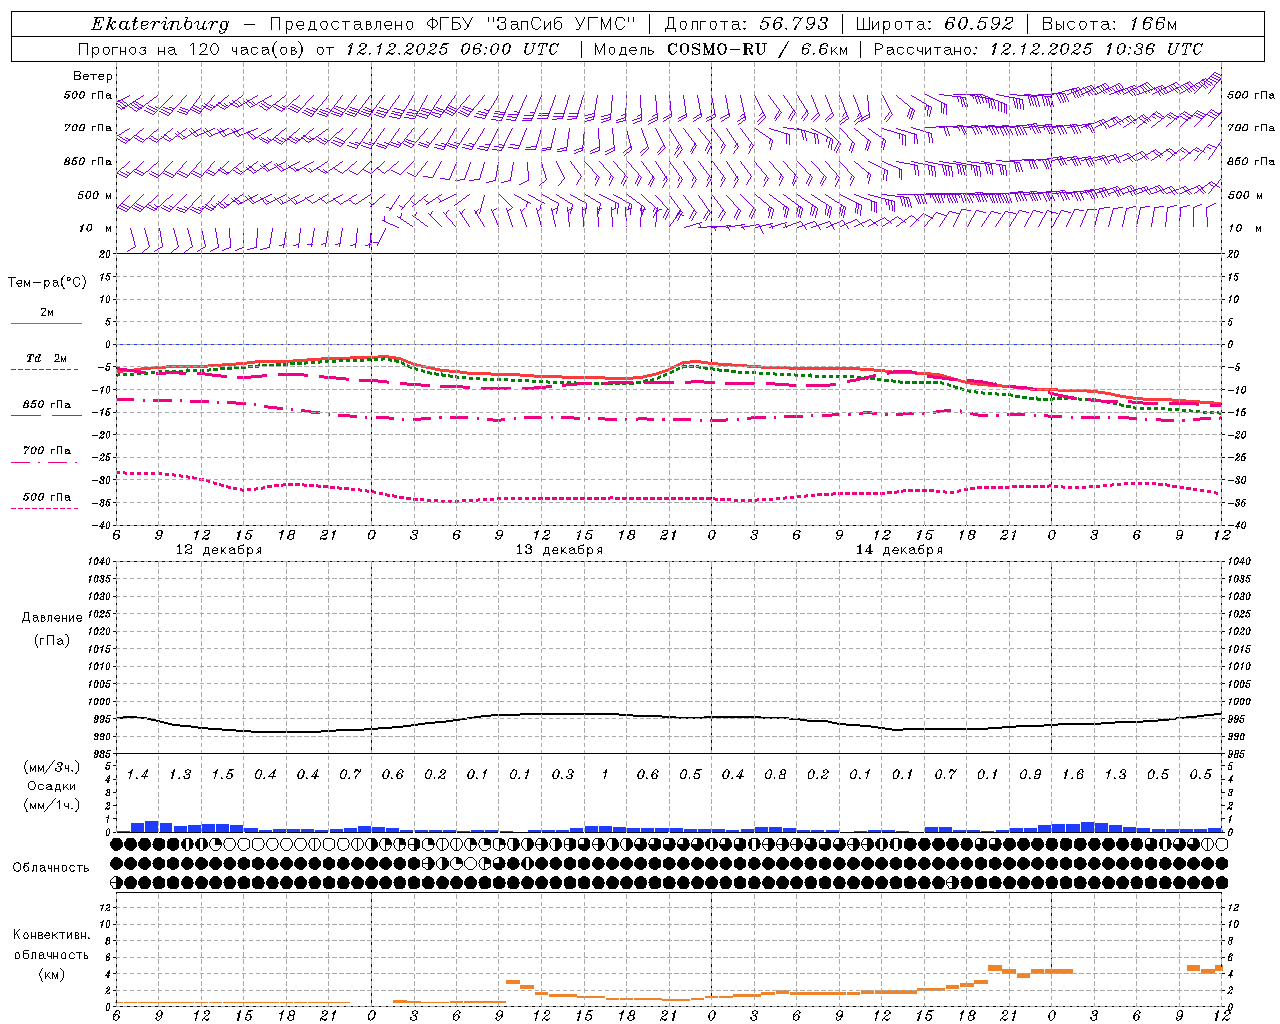Select the Широта: 60.592 value
Viewport: 1280px width, 1024px height.
[x=934, y=24]
